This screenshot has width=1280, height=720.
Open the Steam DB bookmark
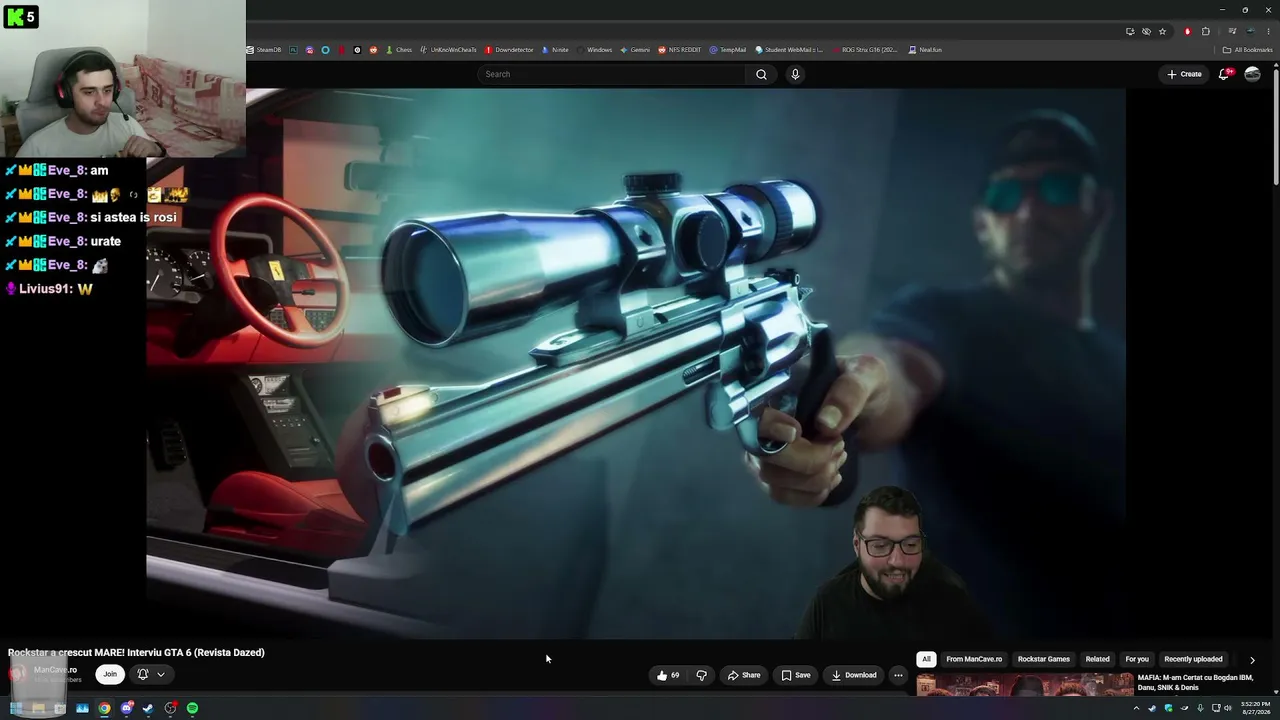[x=265, y=50]
